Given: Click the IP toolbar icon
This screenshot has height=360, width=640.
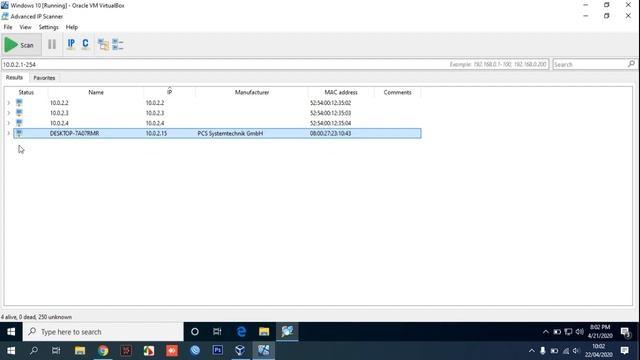Looking at the screenshot, I should tap(71, 44).
